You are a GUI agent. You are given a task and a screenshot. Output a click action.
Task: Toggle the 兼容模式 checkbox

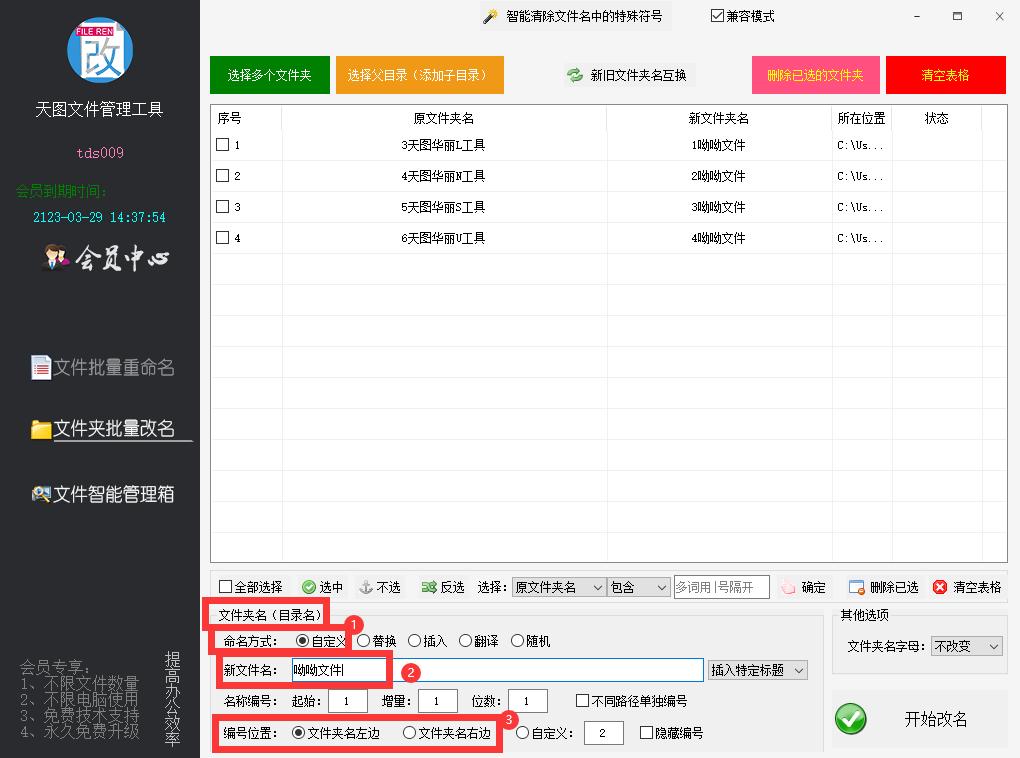coord(717,16)
